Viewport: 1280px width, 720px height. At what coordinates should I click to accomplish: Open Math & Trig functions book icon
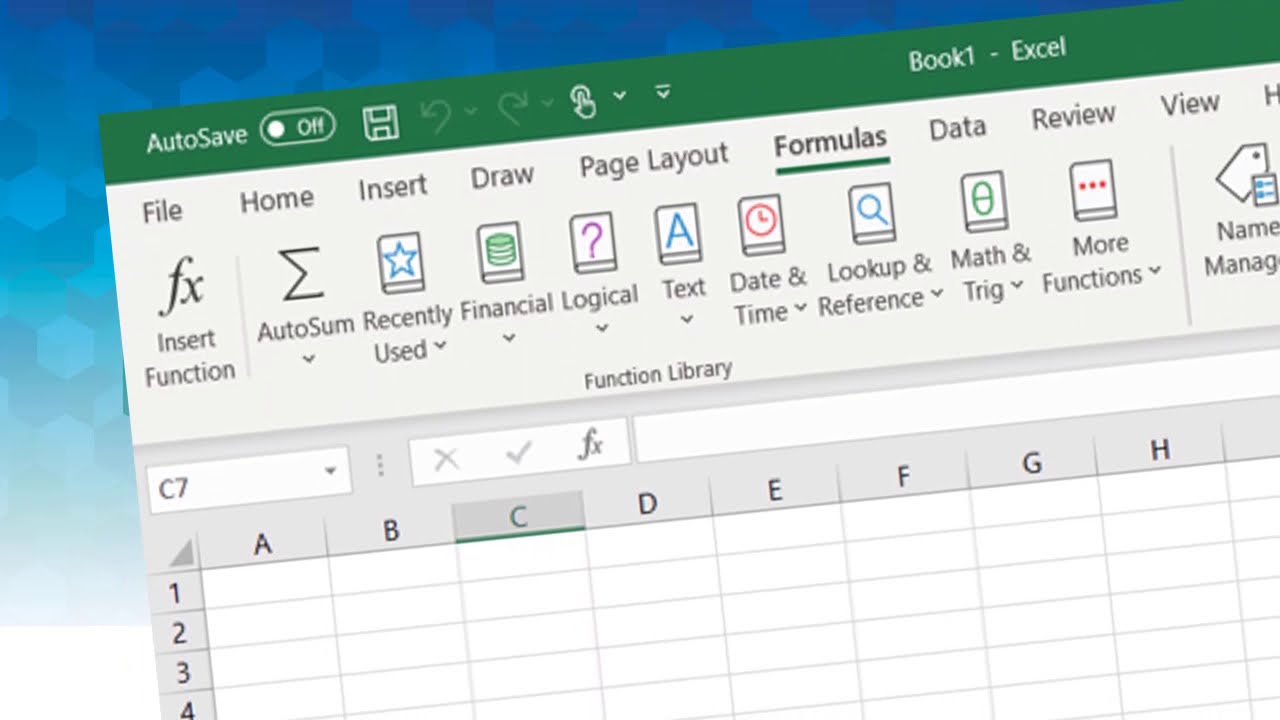(984, 201)
